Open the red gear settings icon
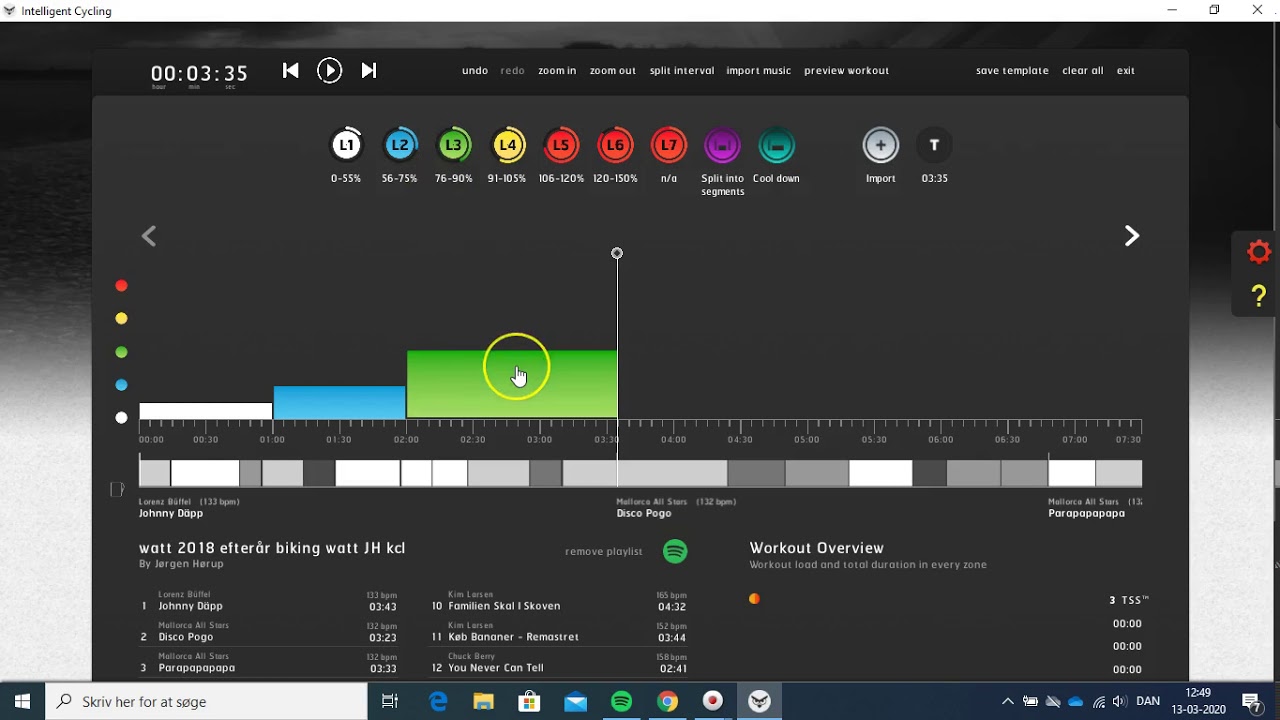The height and width of the screenshot is (720, 1280). click(x=1259, y=252)
